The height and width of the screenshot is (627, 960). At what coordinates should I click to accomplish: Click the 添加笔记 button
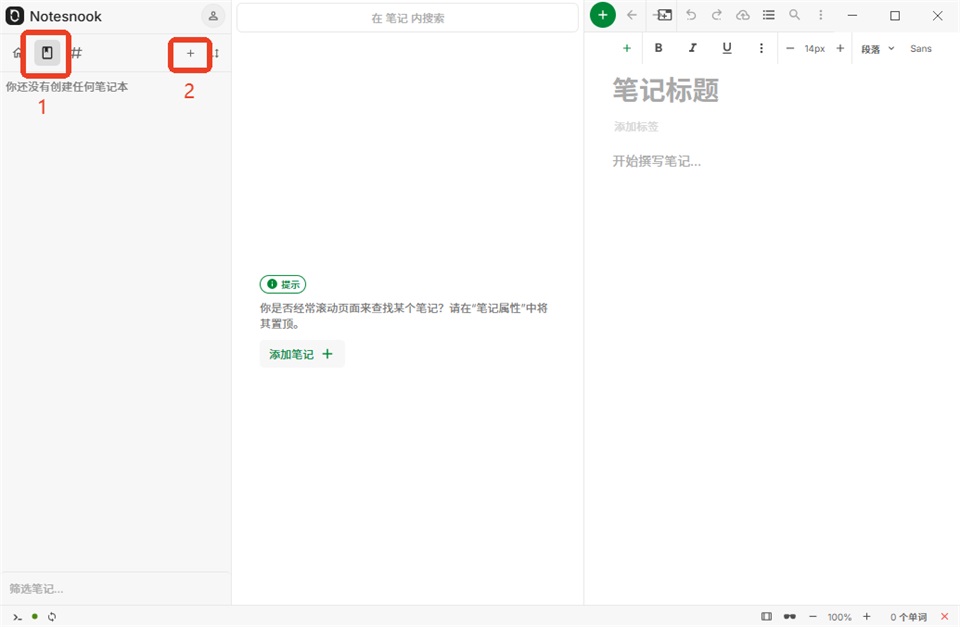[302, 354]
